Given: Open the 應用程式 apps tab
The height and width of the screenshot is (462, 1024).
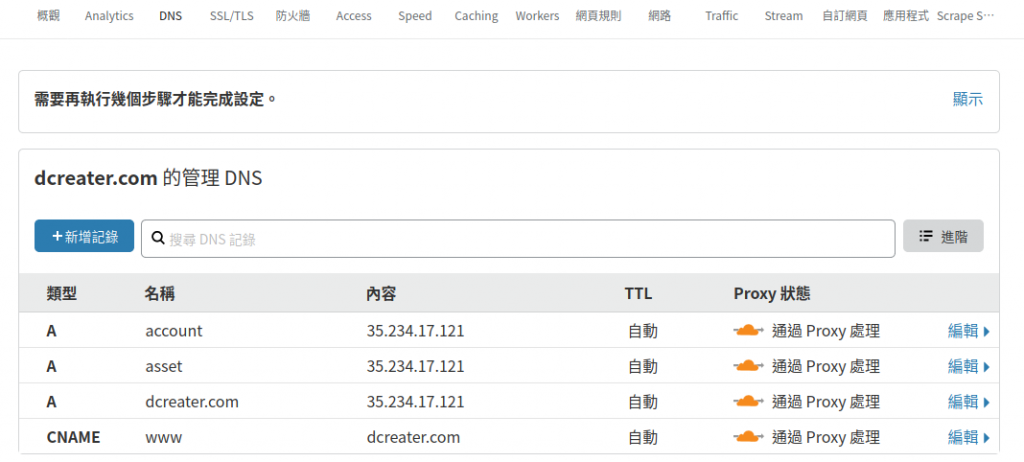Looking at the screenshot, I should (x=906, y=16).
